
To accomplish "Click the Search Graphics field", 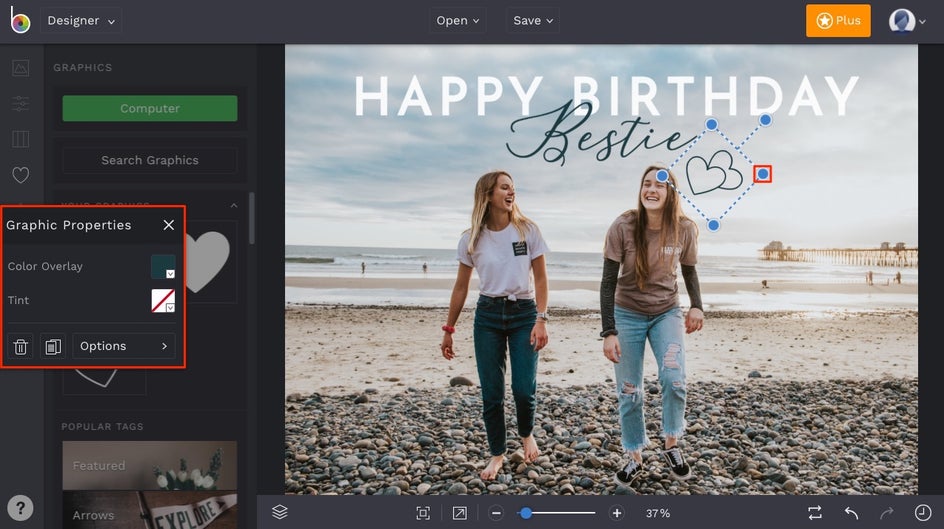I will [x=150, y=160].
